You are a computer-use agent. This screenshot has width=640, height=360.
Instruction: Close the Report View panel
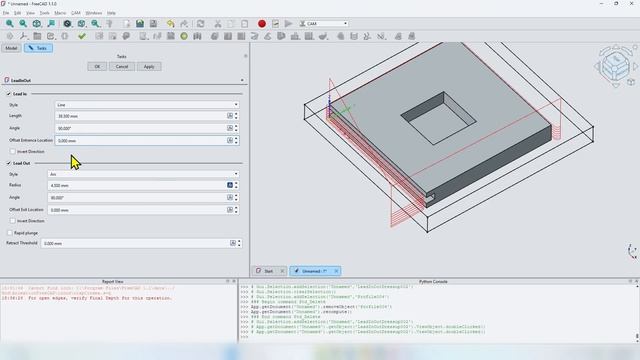pos(234,281)
